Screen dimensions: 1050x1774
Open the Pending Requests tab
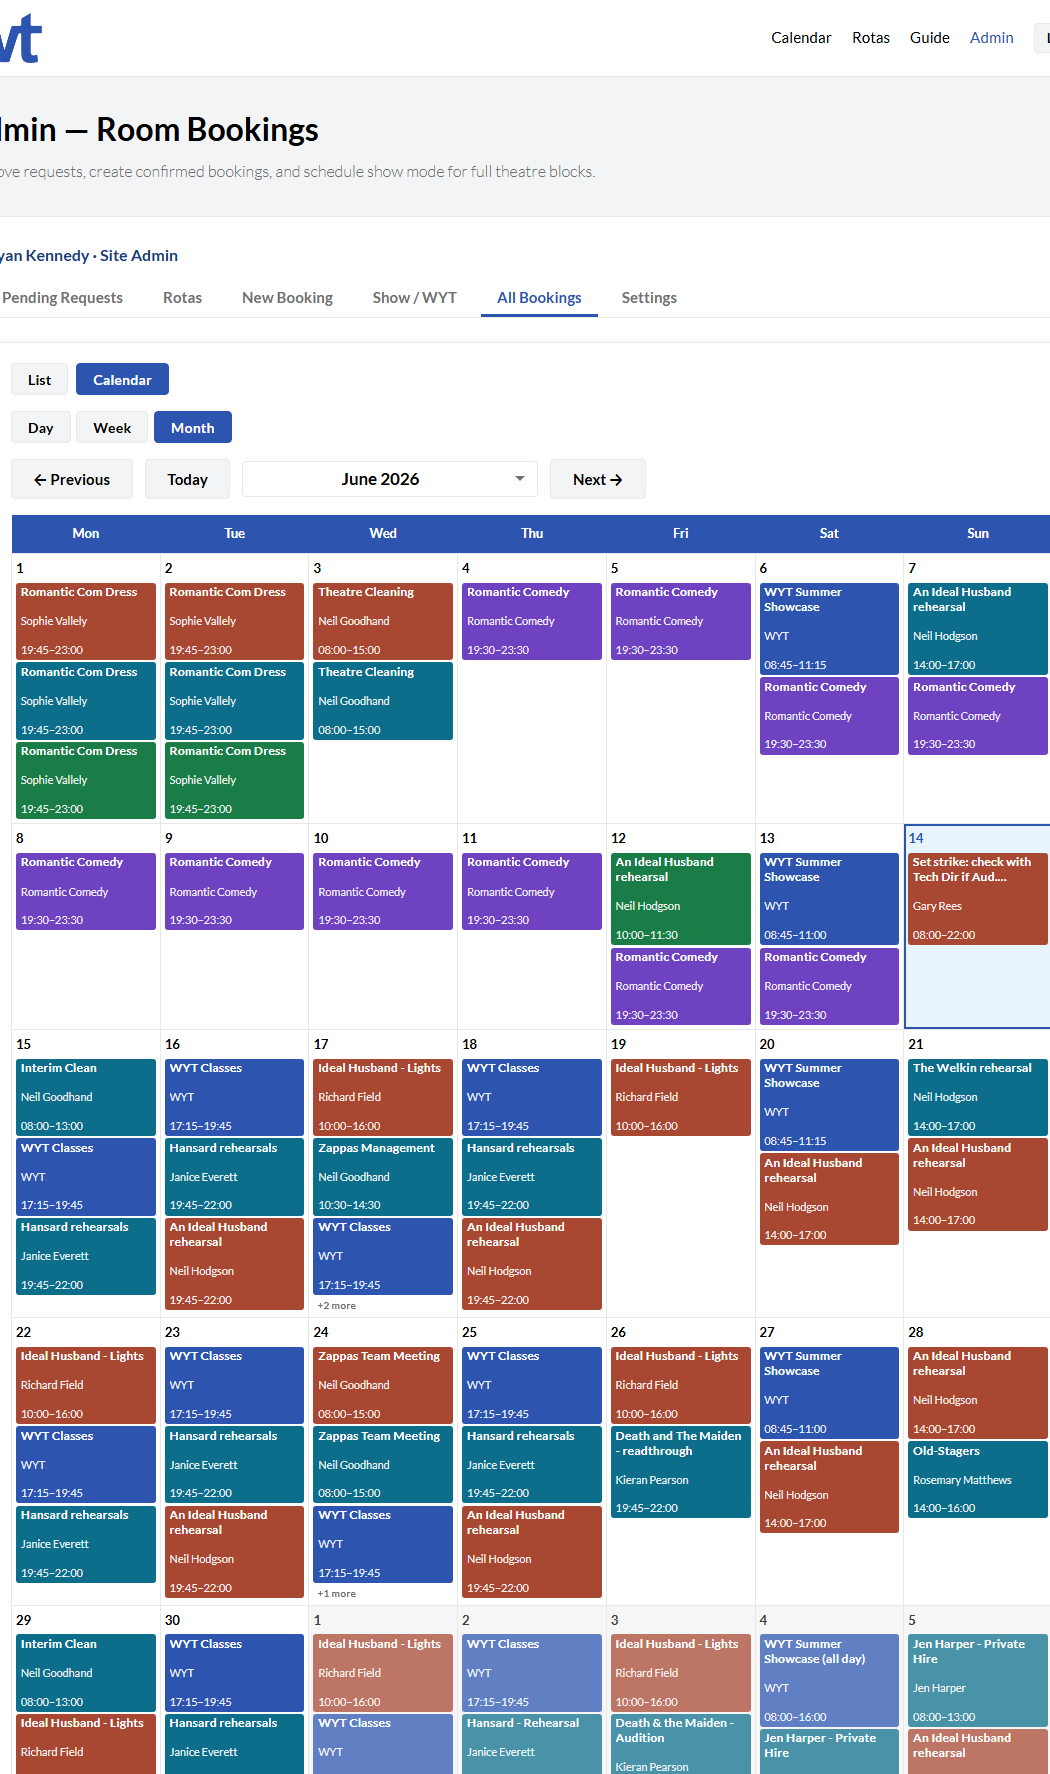click(62, 297)
